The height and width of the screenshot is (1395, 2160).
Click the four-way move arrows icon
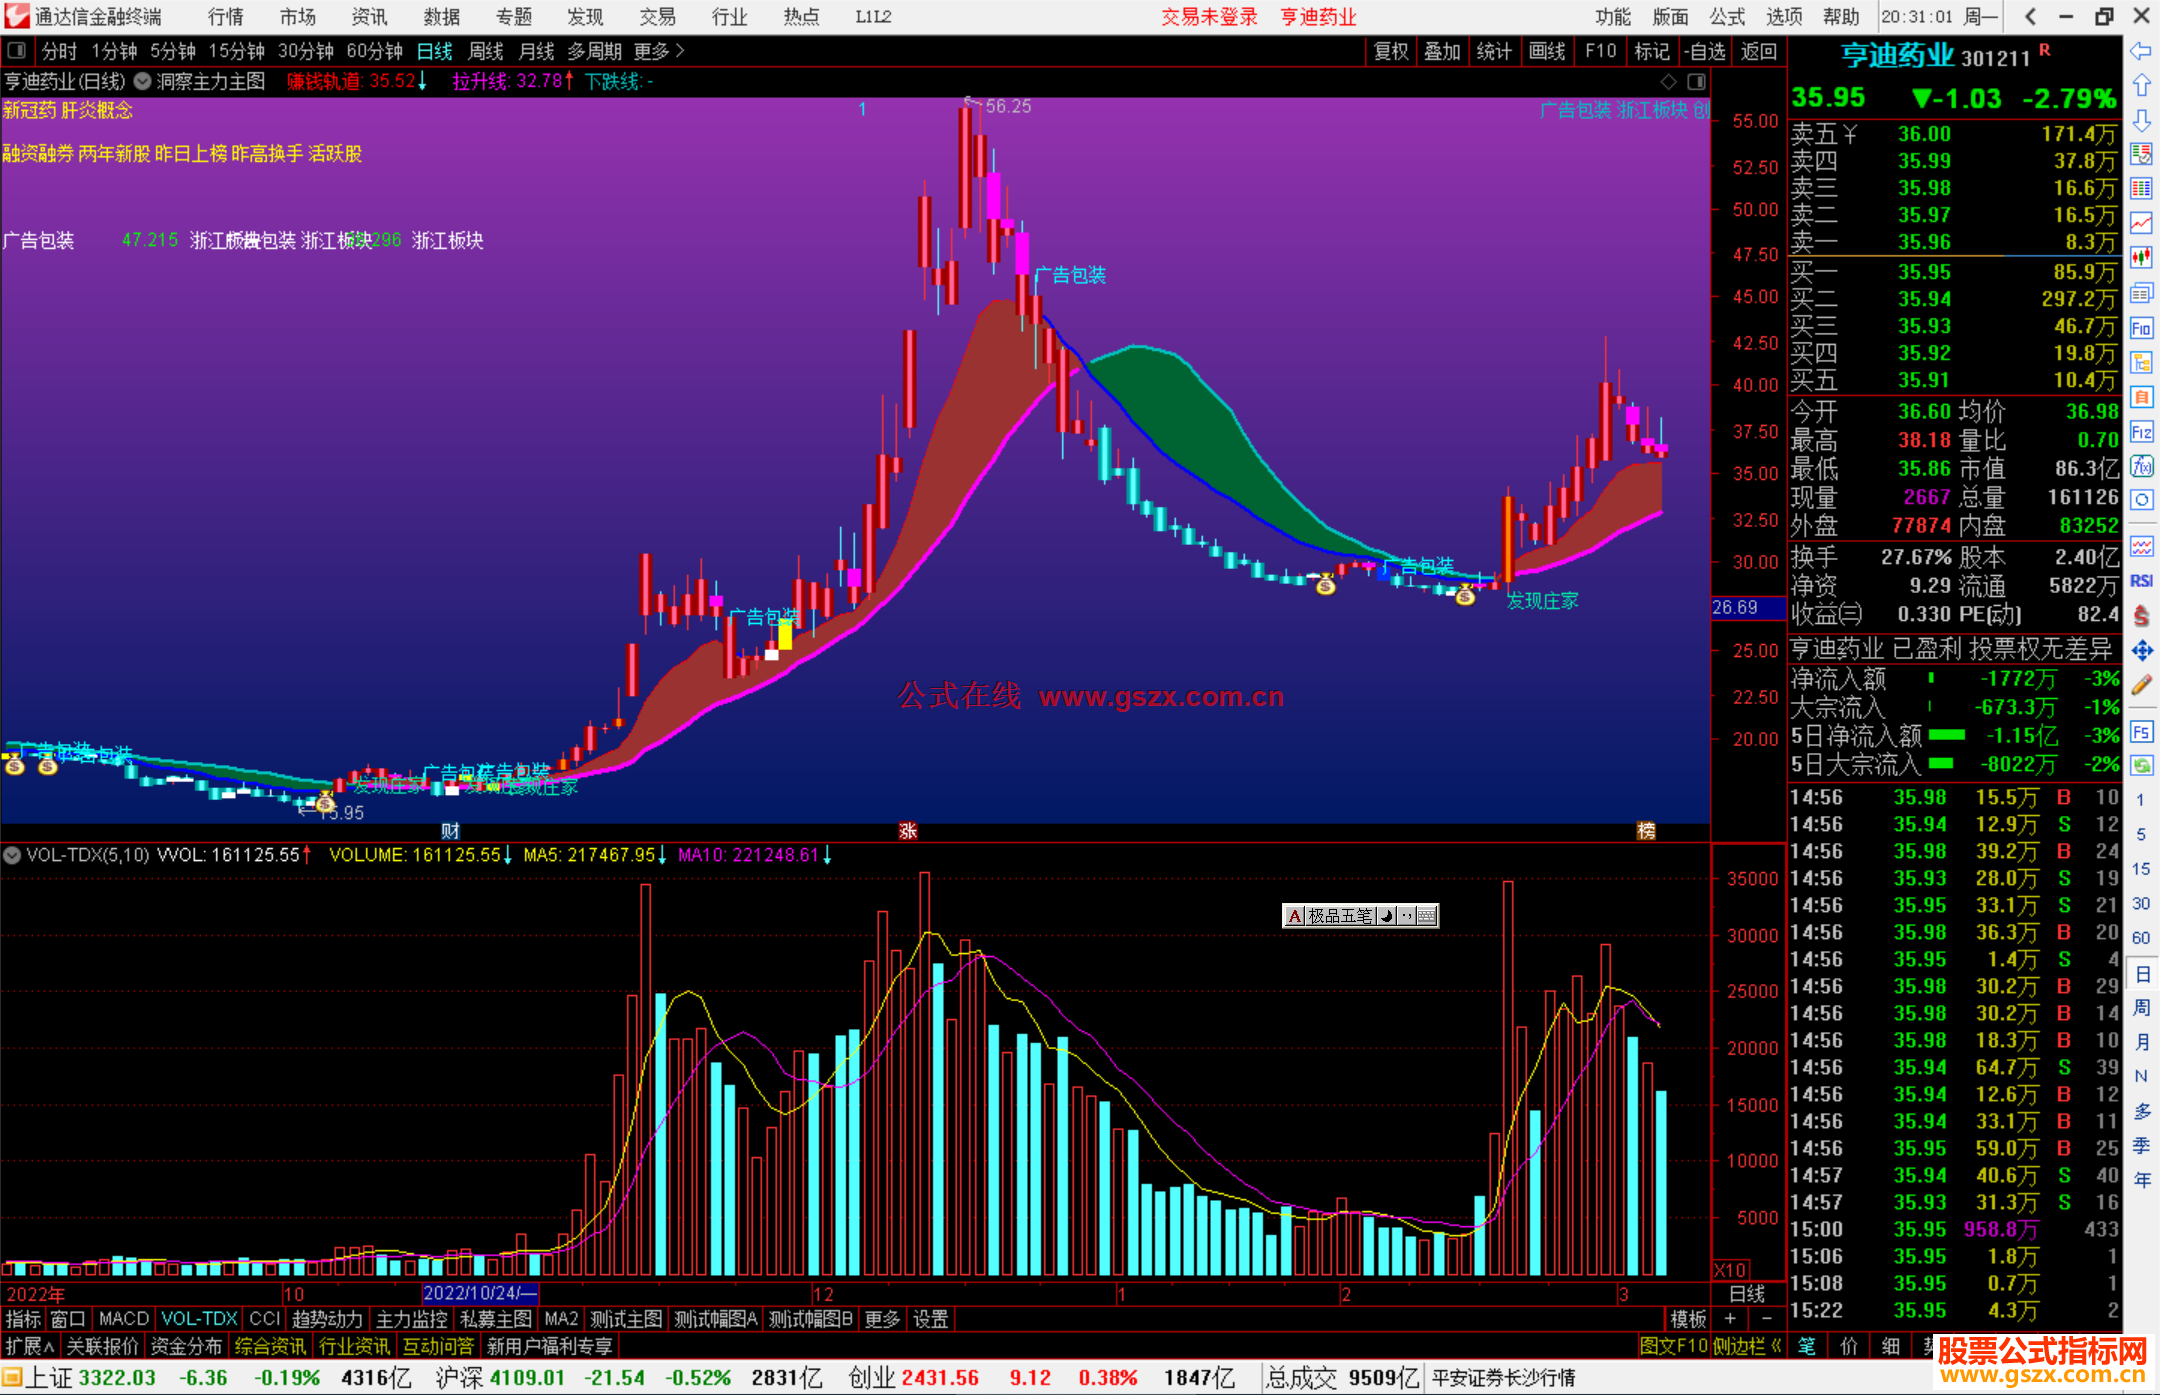coord(2141,651)
